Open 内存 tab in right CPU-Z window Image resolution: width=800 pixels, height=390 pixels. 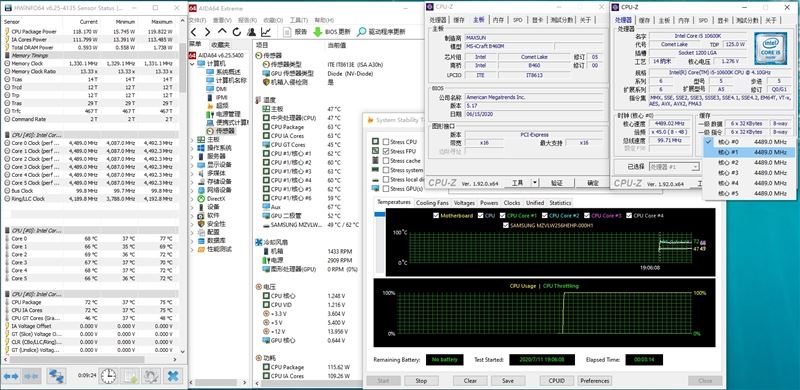(684, 20)
